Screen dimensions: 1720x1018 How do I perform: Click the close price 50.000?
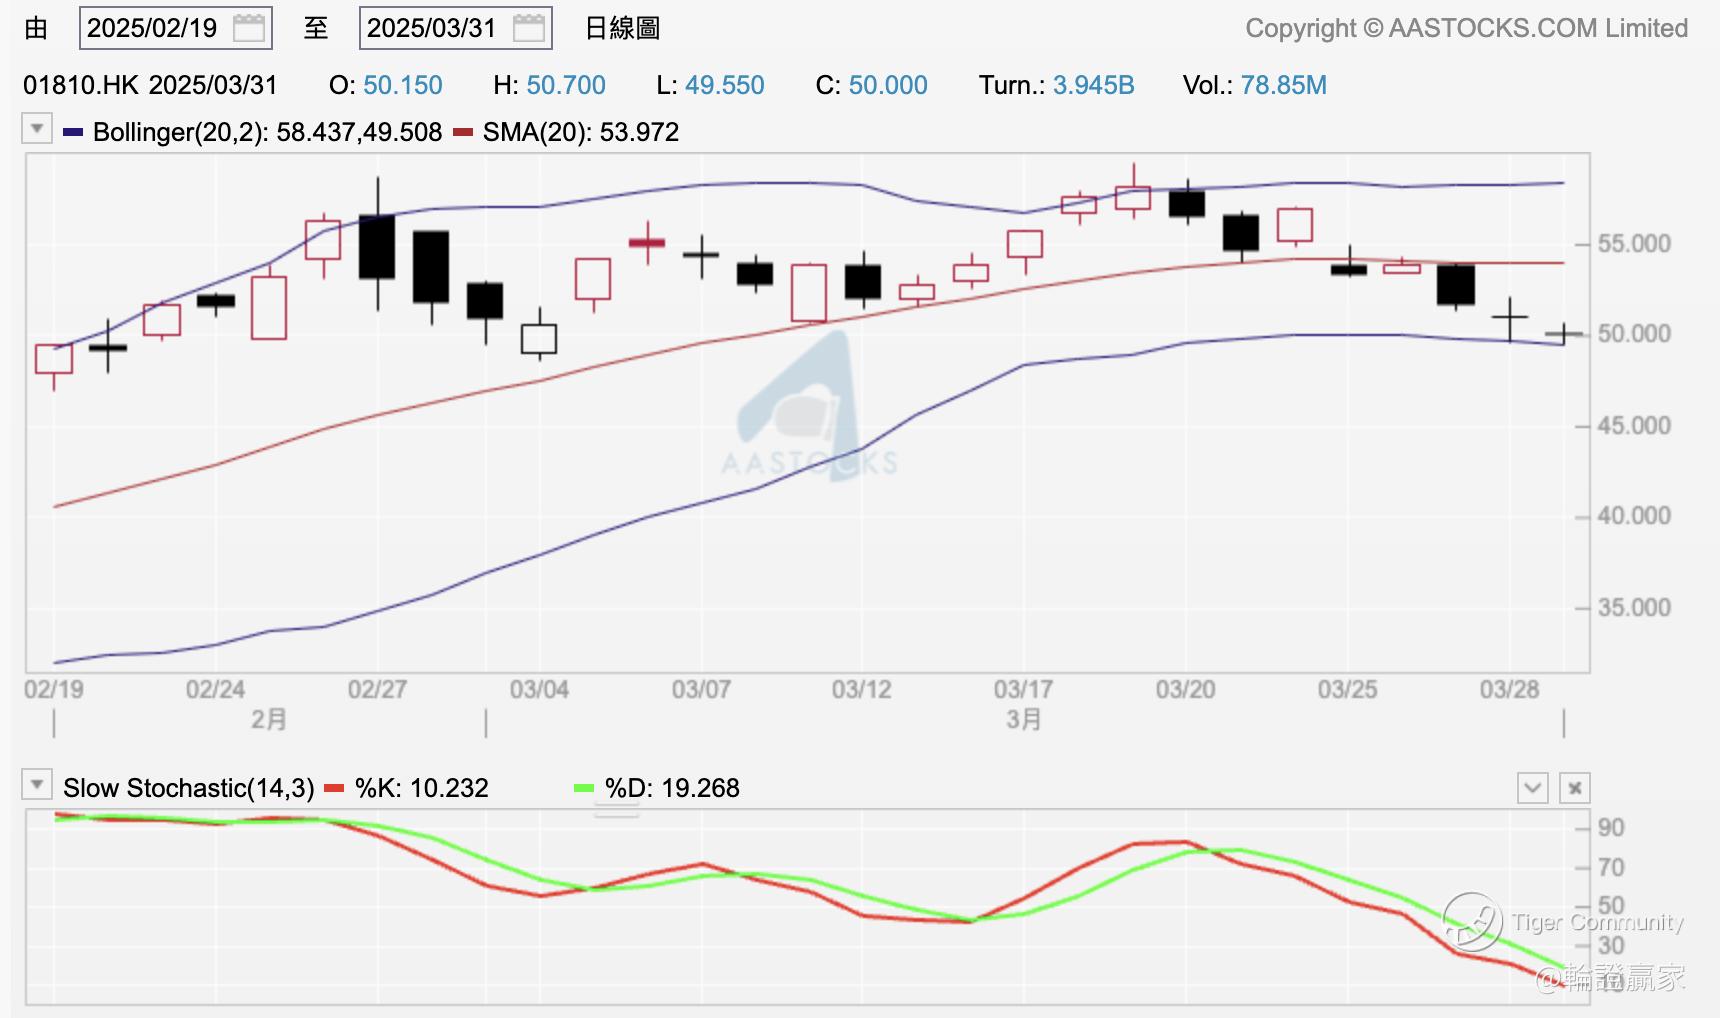(888, 85)
